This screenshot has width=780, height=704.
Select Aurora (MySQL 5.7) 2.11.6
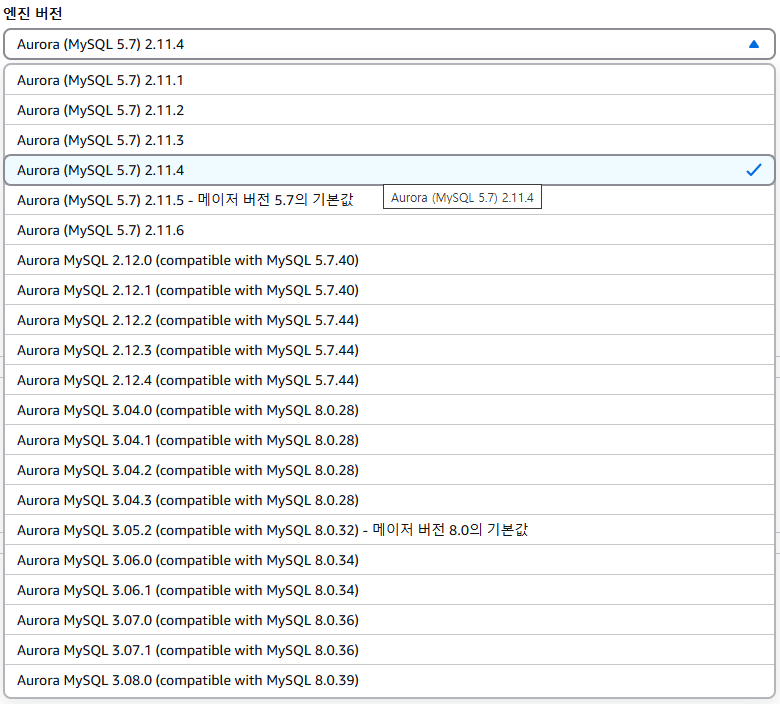tap(389, 230)
